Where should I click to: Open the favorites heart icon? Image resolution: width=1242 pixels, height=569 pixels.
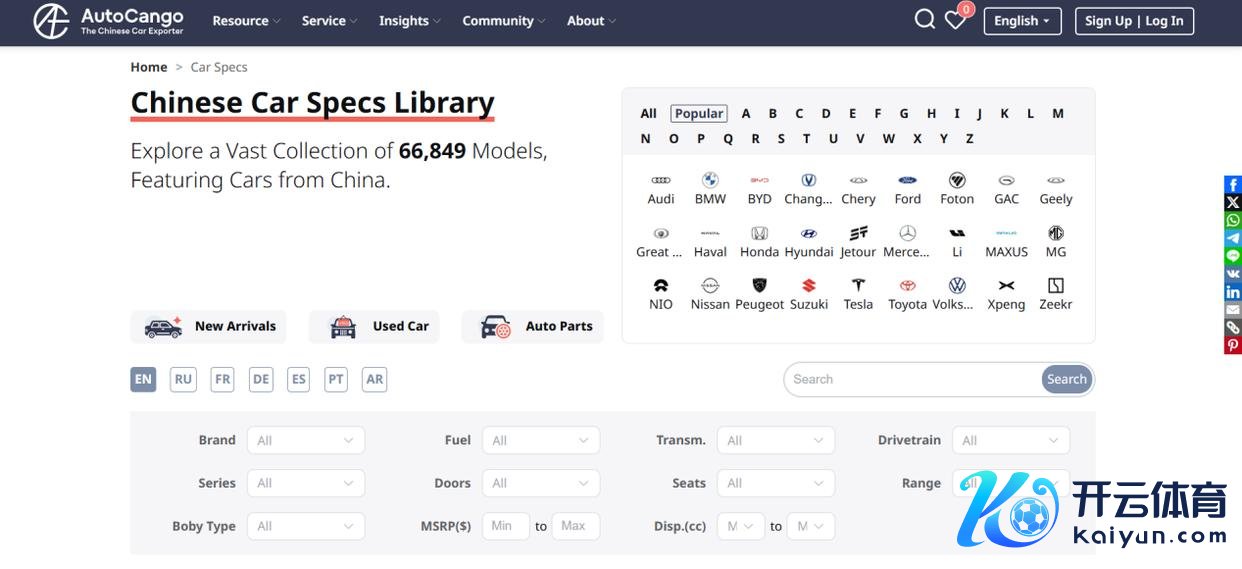(x=955, y=20)
